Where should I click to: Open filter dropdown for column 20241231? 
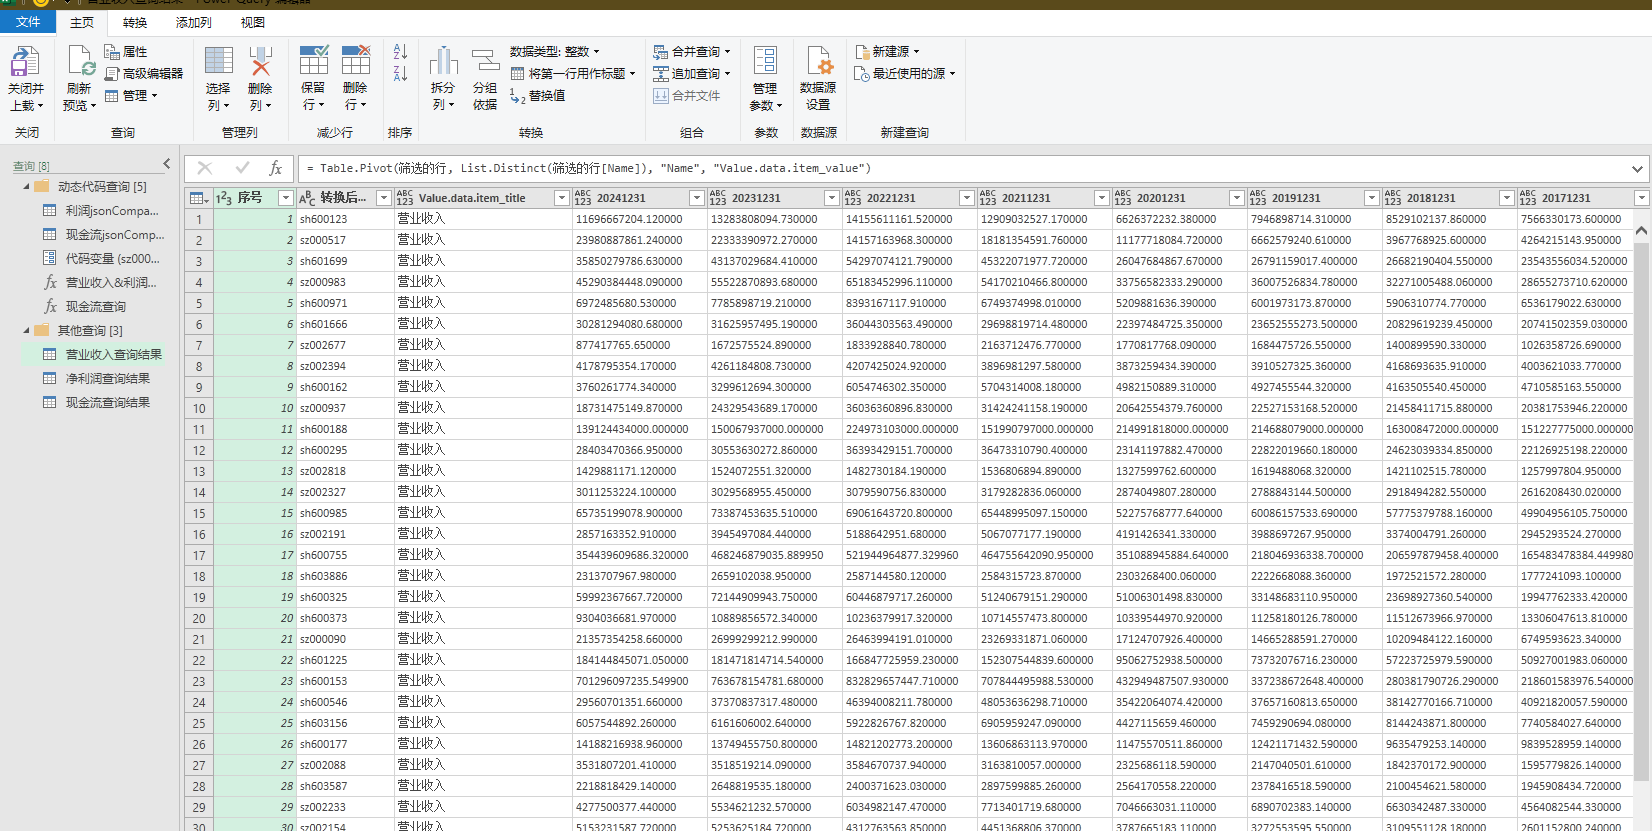click(696, 198)
